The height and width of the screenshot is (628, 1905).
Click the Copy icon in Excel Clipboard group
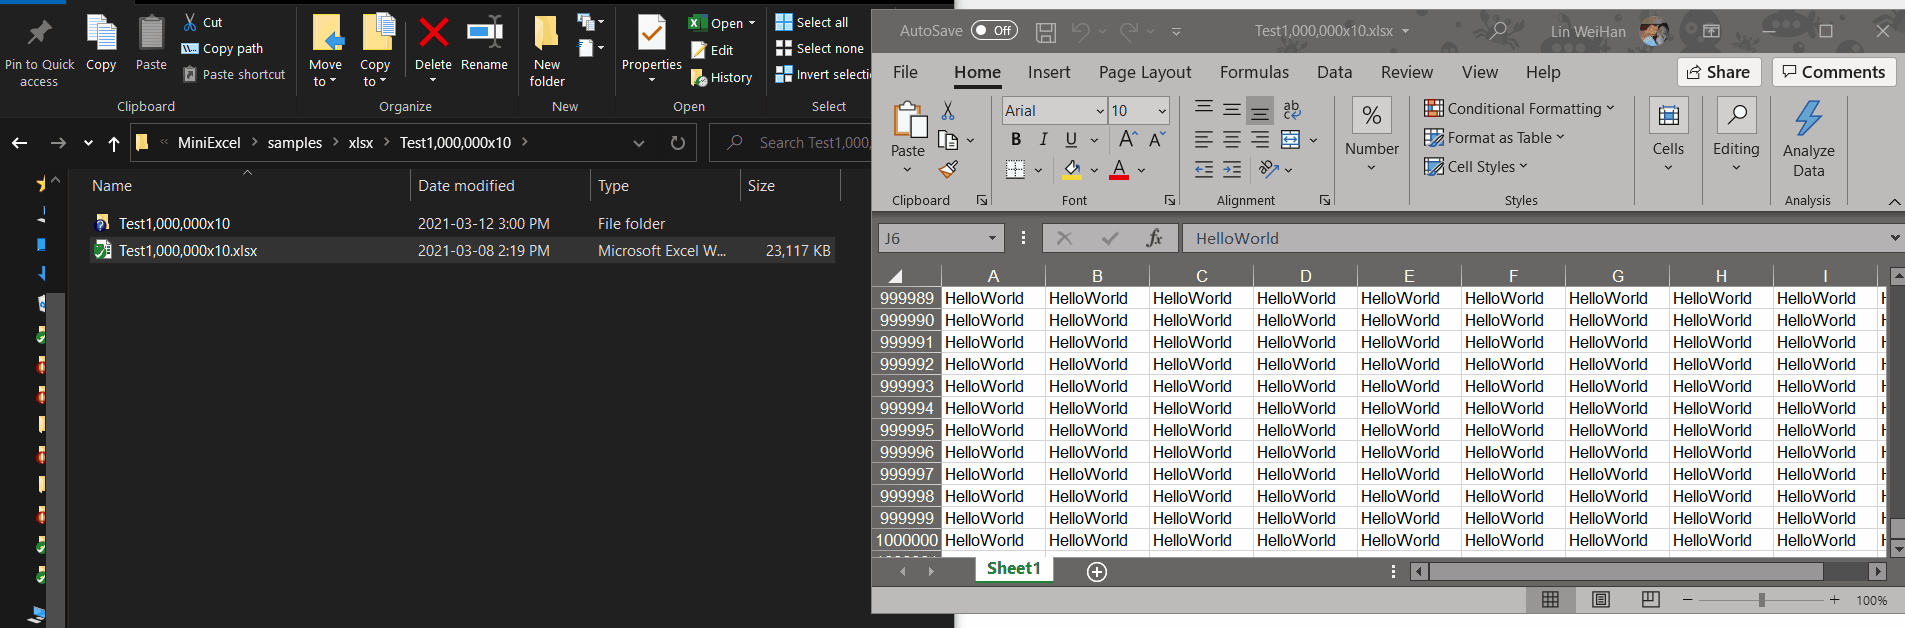point(948,140)
